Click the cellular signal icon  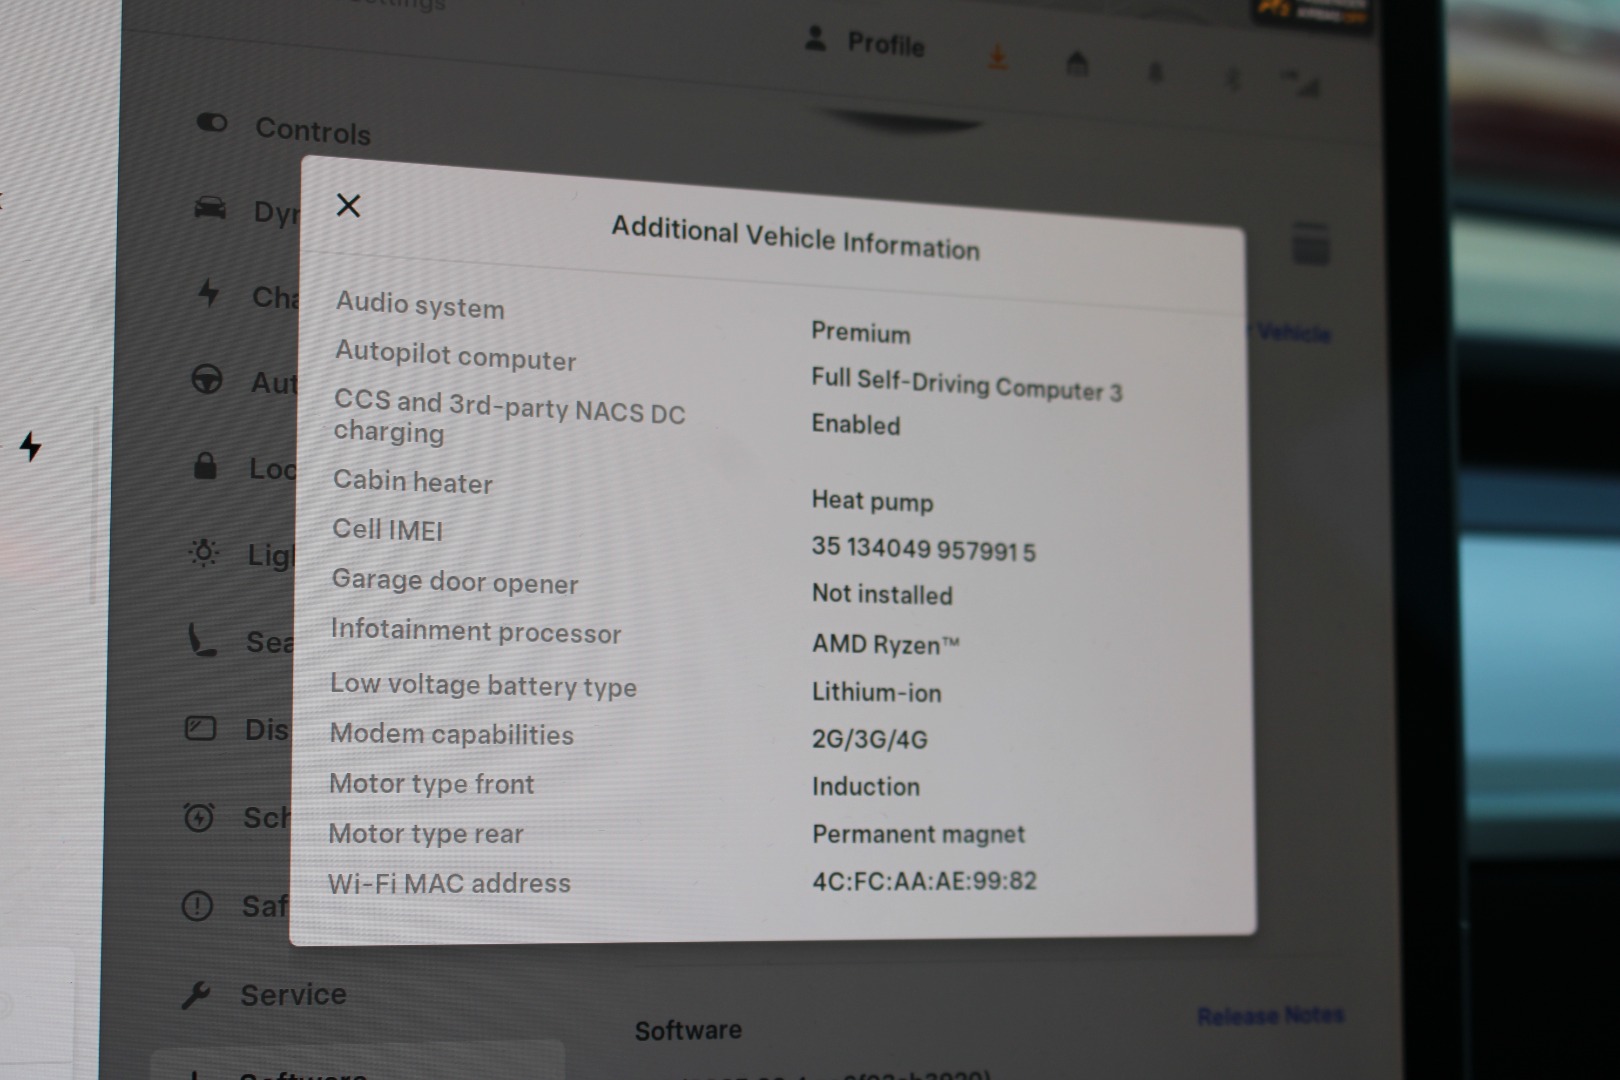(1300, 84)
